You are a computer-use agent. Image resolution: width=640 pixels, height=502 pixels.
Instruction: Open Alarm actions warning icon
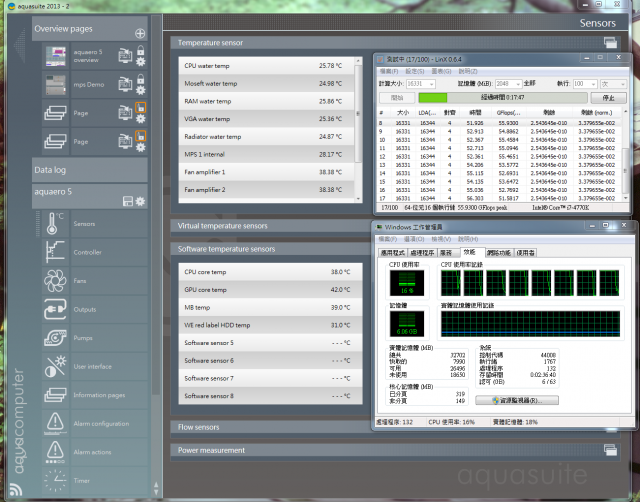pos(55,452)
